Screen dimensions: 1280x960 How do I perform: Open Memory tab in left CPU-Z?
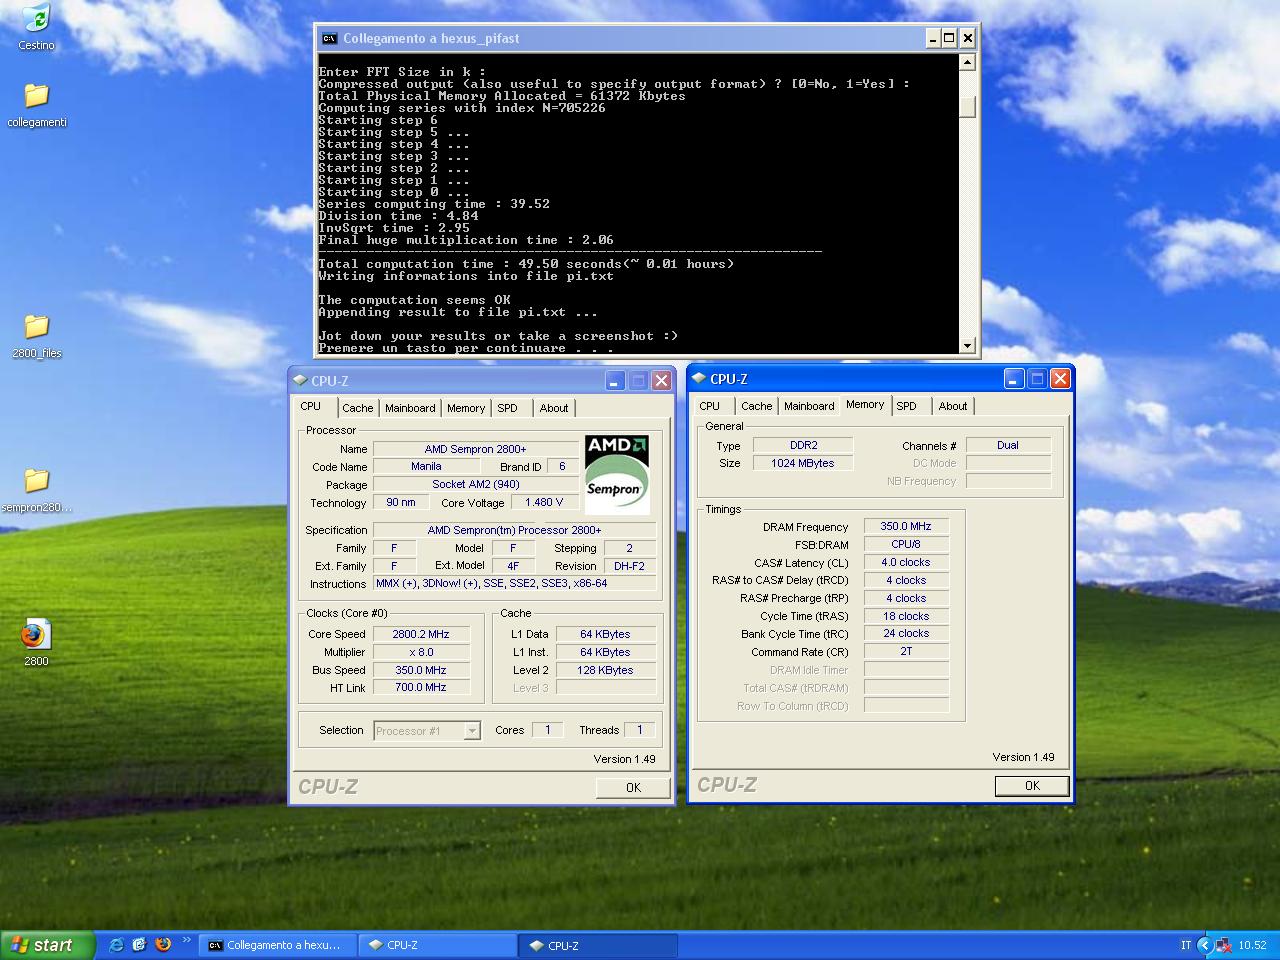[x=466, y=408]
